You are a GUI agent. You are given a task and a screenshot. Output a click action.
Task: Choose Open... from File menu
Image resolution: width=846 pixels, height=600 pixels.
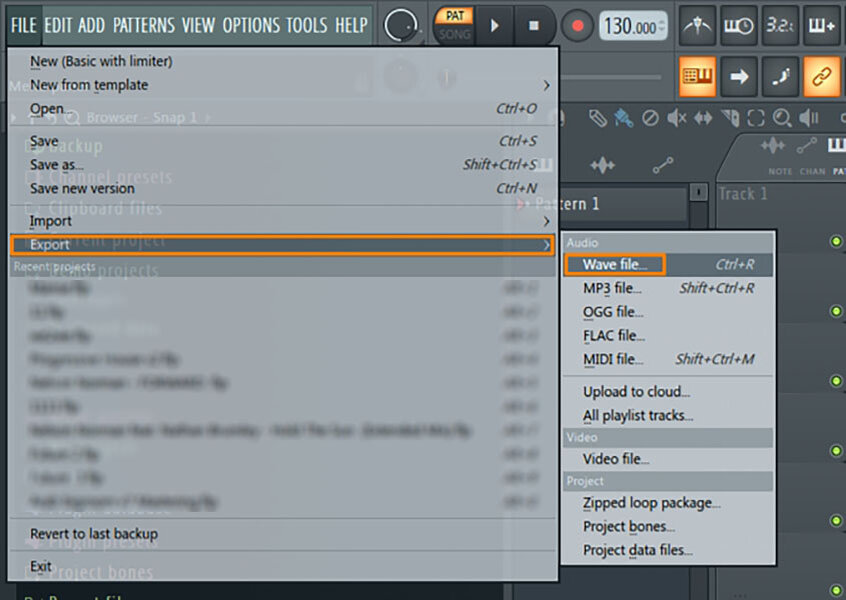tap(282, 108)
